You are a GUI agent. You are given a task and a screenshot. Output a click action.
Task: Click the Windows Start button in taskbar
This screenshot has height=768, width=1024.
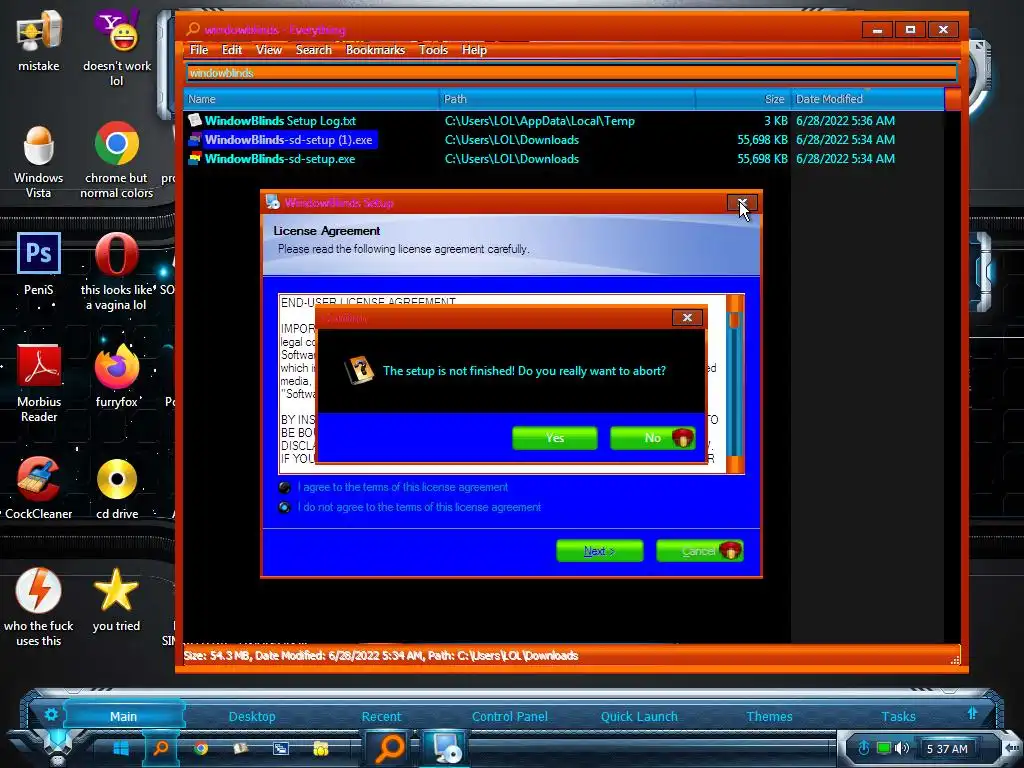pyautogui.click(x=121, y=748)
